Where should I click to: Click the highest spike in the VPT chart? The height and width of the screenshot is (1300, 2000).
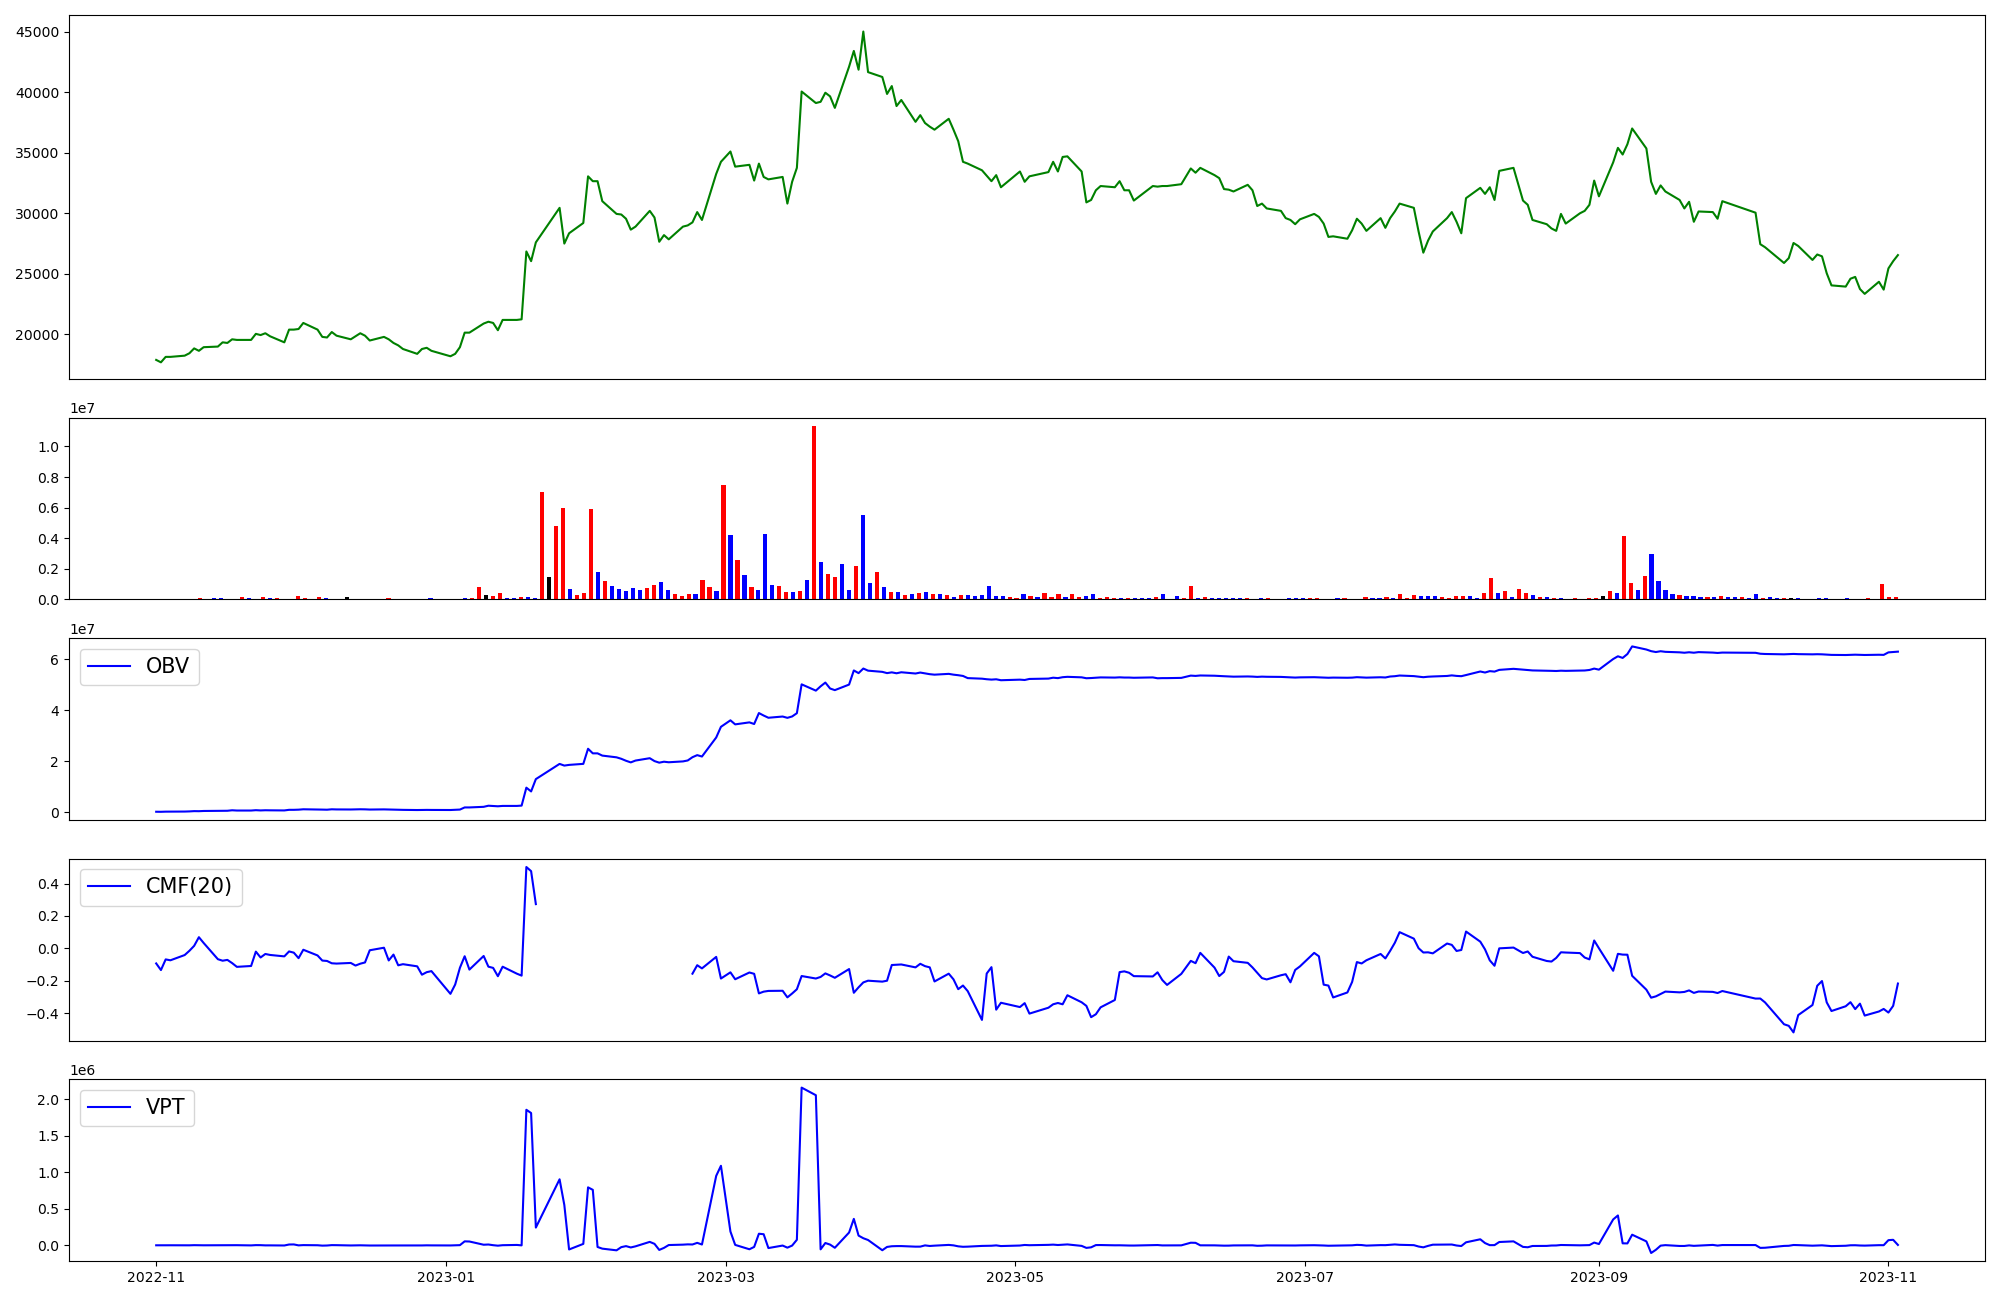(x=802, y=1089)
